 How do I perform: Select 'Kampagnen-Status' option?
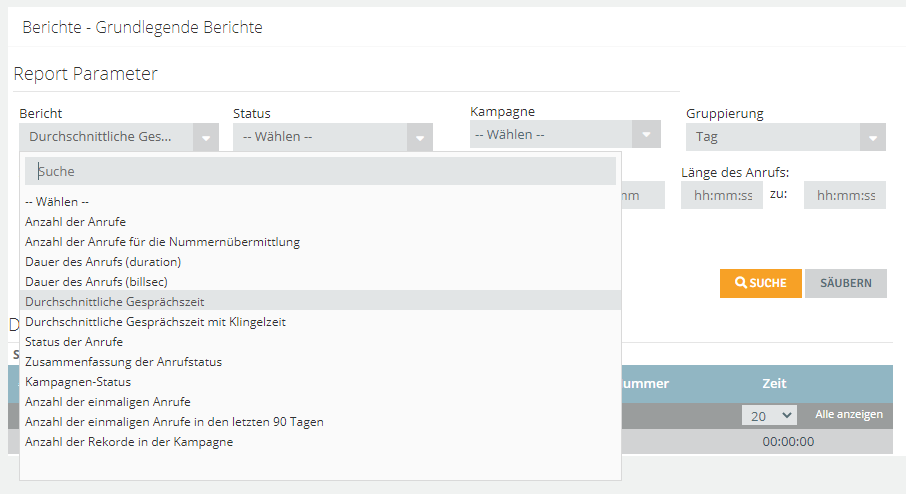click(x=320, y=382)
